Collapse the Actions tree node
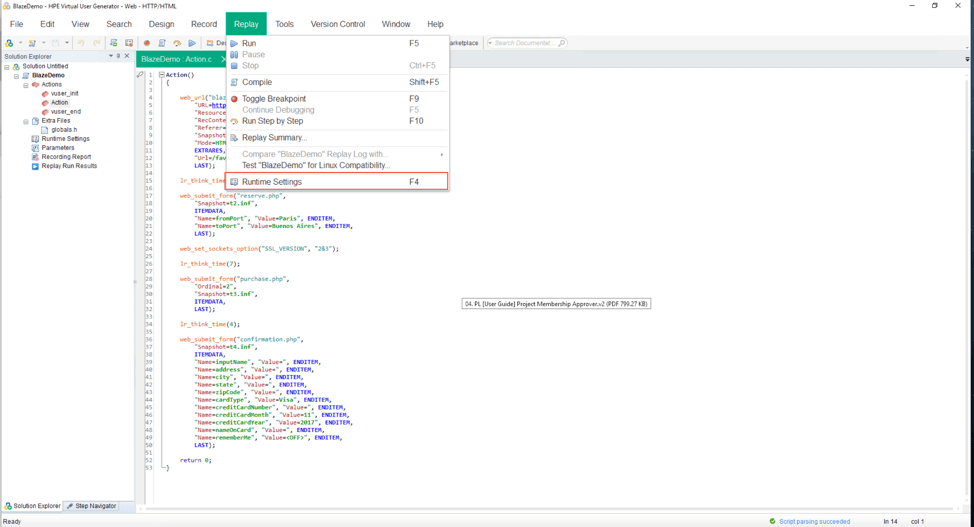Viewport: 974px width, 527px height. 26,85
